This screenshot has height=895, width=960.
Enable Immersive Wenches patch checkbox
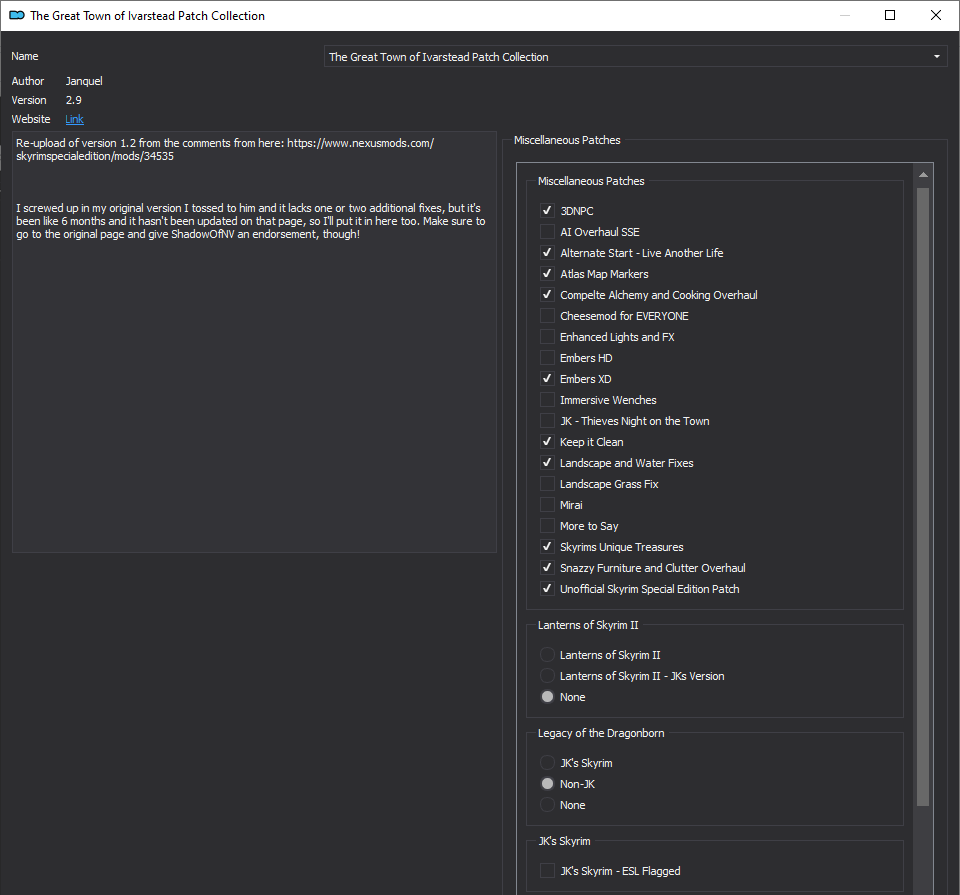click(547, 400)
